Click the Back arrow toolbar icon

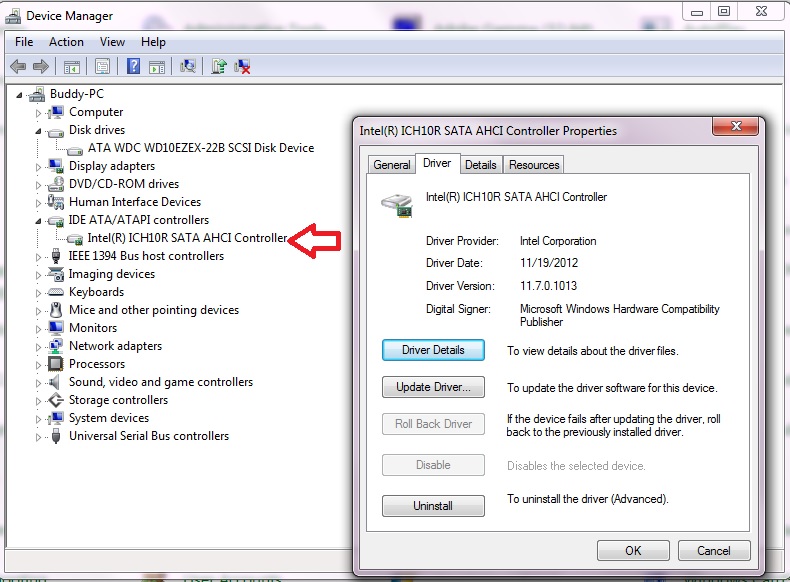tap(18, 66)
